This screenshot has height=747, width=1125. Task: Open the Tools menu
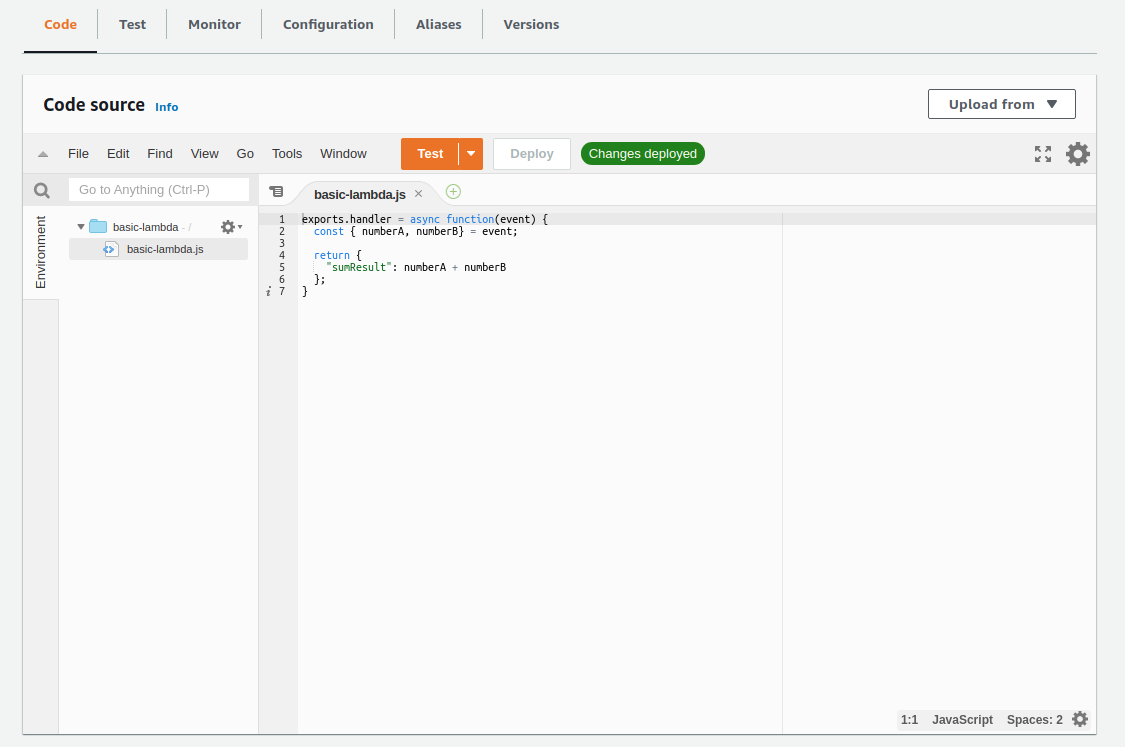[x=287, y=154]
